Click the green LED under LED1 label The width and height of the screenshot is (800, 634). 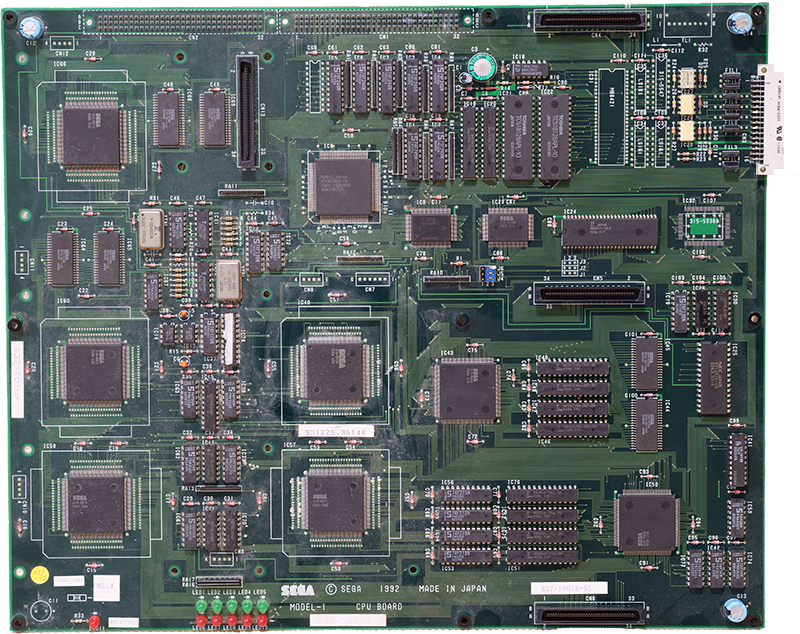tap(201, 605)
